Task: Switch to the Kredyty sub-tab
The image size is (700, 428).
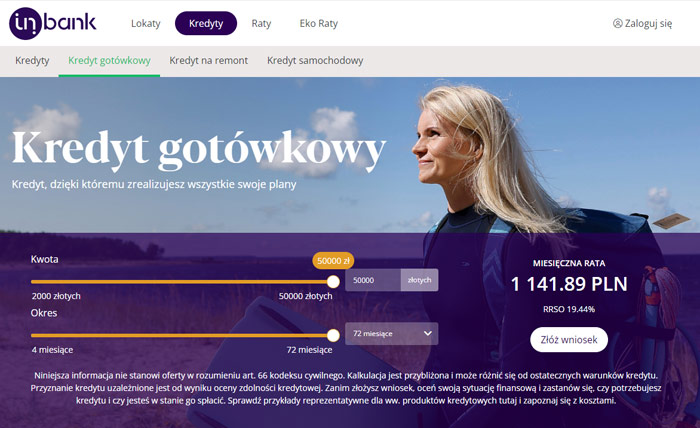Action: click(32, 60)
